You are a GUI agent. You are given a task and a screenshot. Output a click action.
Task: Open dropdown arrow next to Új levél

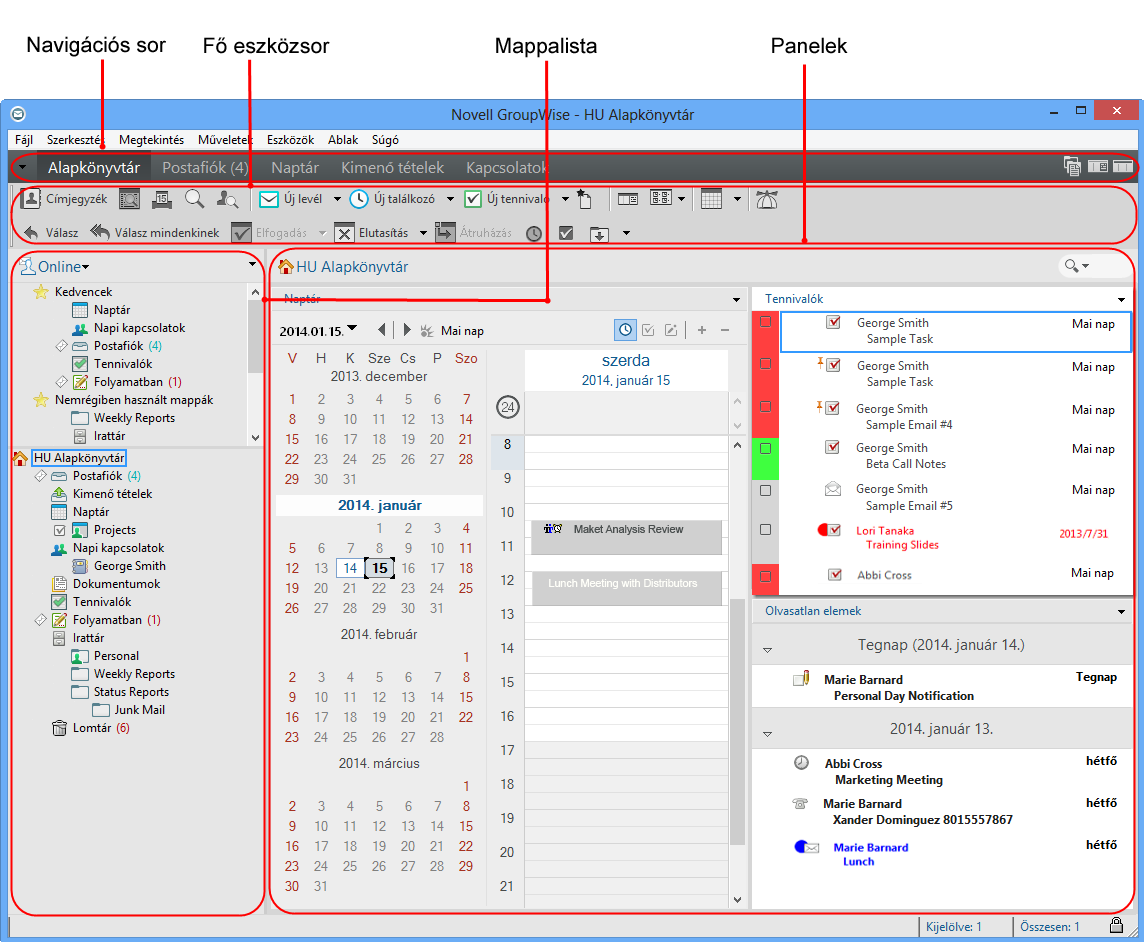(337, 198)
